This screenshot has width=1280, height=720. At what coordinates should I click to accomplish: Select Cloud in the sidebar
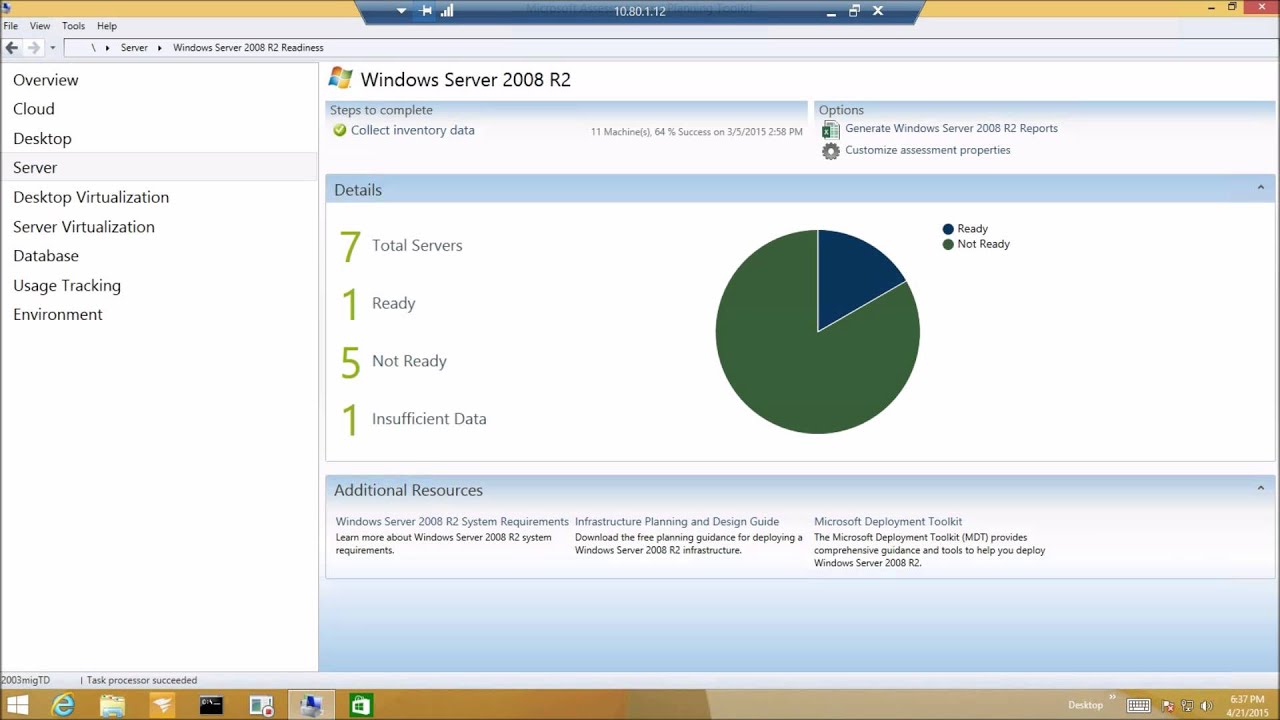click(34, 109)
